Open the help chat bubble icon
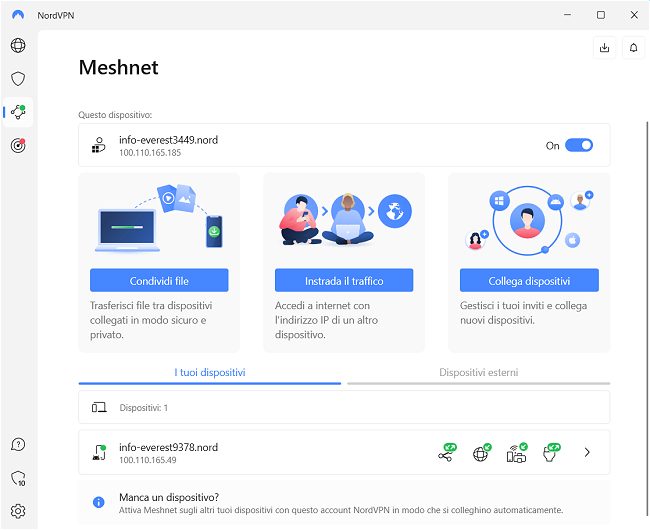The width and height of the screenshot is (650, 530). (x=18, y=445)
